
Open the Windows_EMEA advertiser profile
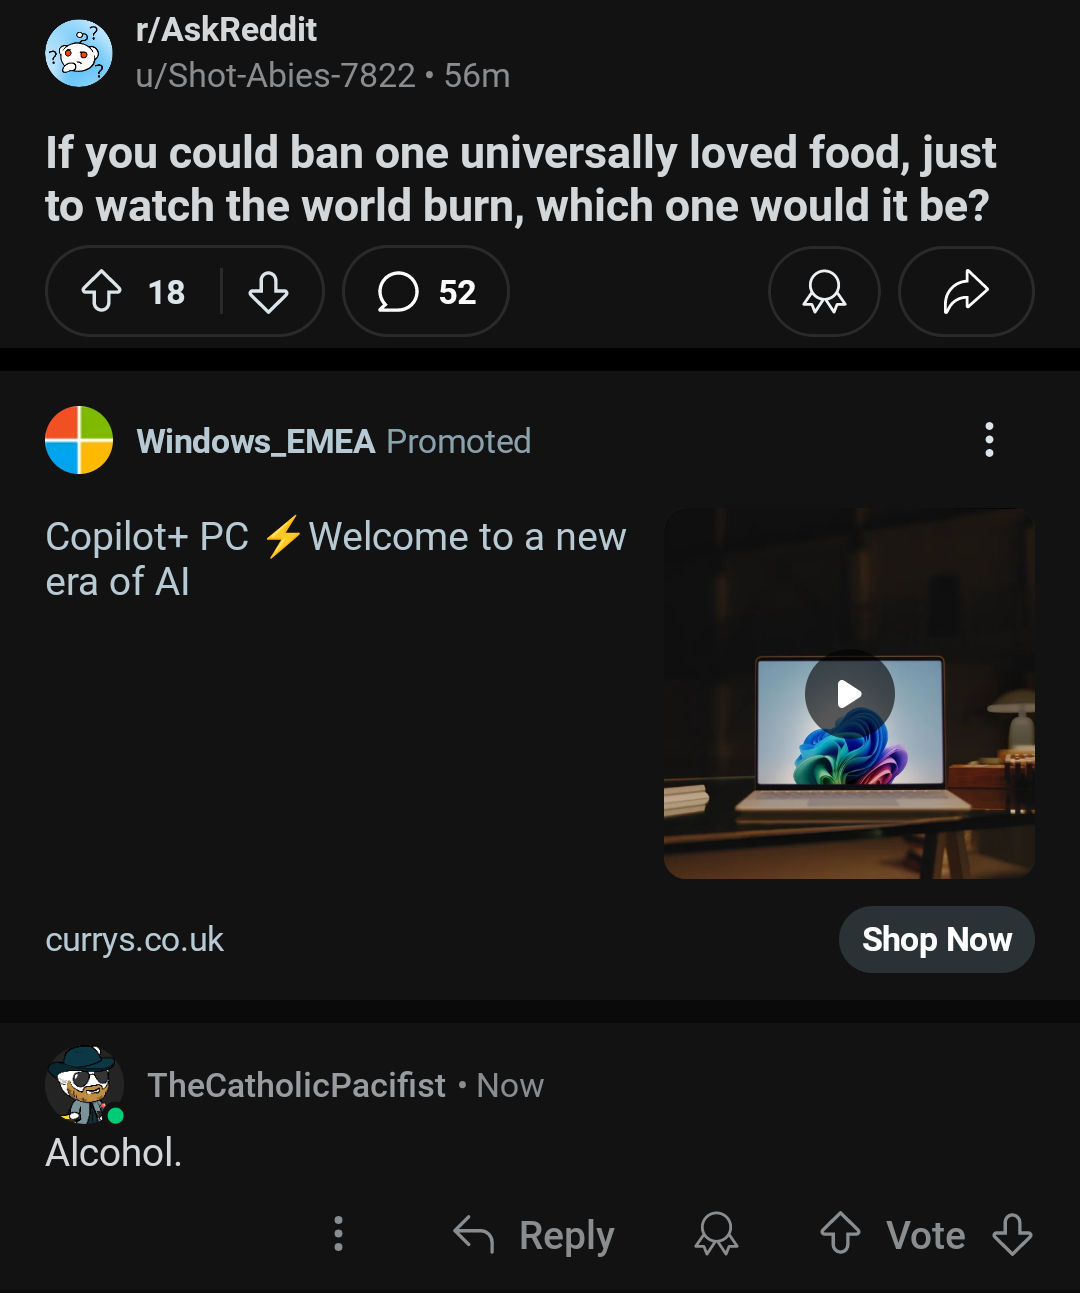[256, 441]
